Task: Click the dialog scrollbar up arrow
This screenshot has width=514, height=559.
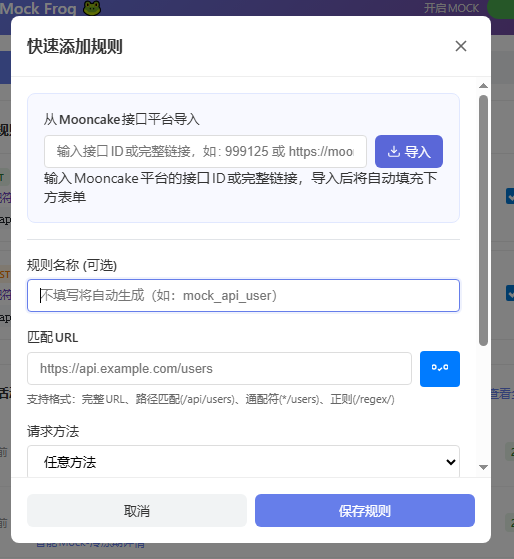Action: pyautogui.click(x=483, y=86)
